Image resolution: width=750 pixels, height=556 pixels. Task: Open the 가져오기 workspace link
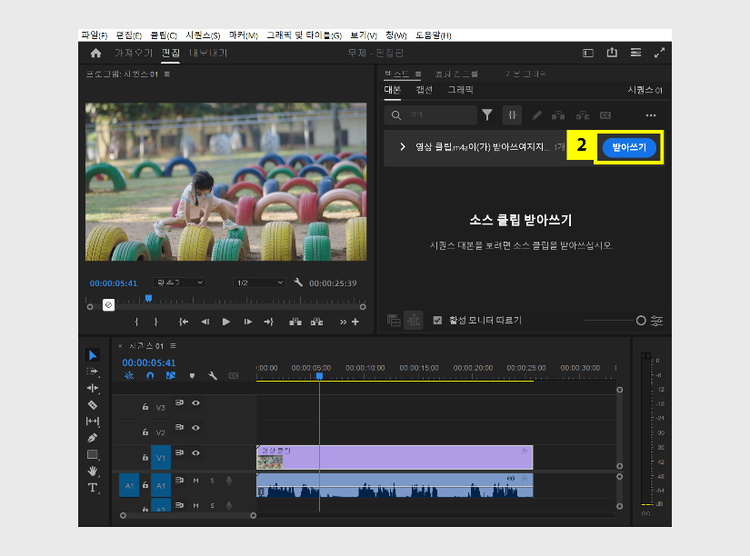pyautogui.click(x=132, y=53)
